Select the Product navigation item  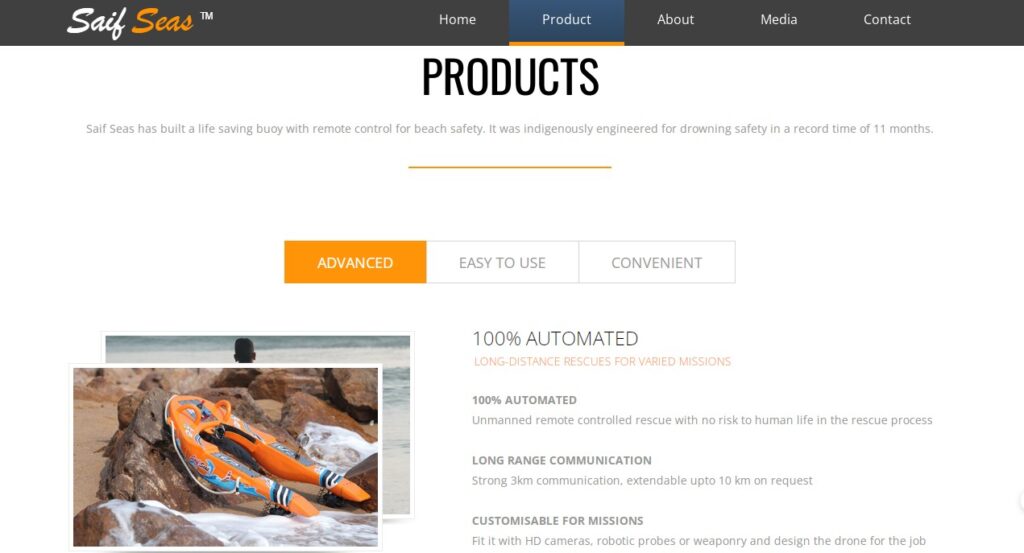566,22
